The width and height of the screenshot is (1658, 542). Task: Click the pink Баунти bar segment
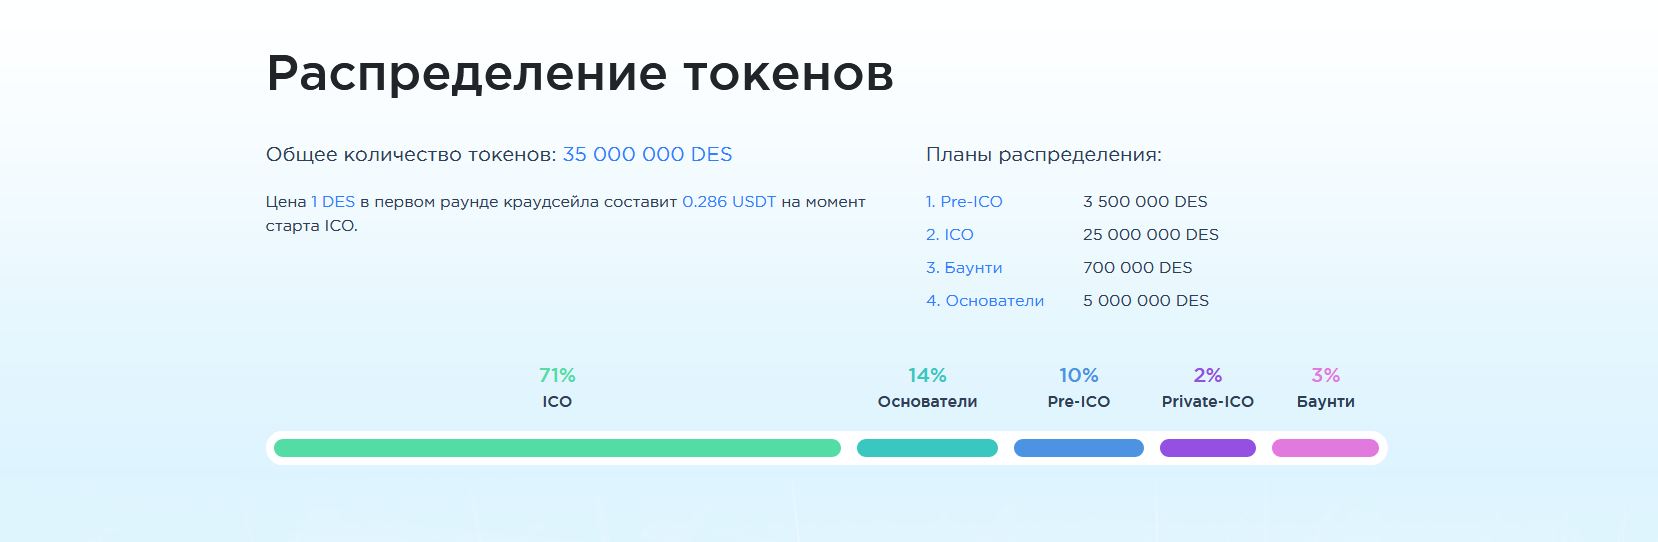tap(1325, 448)
